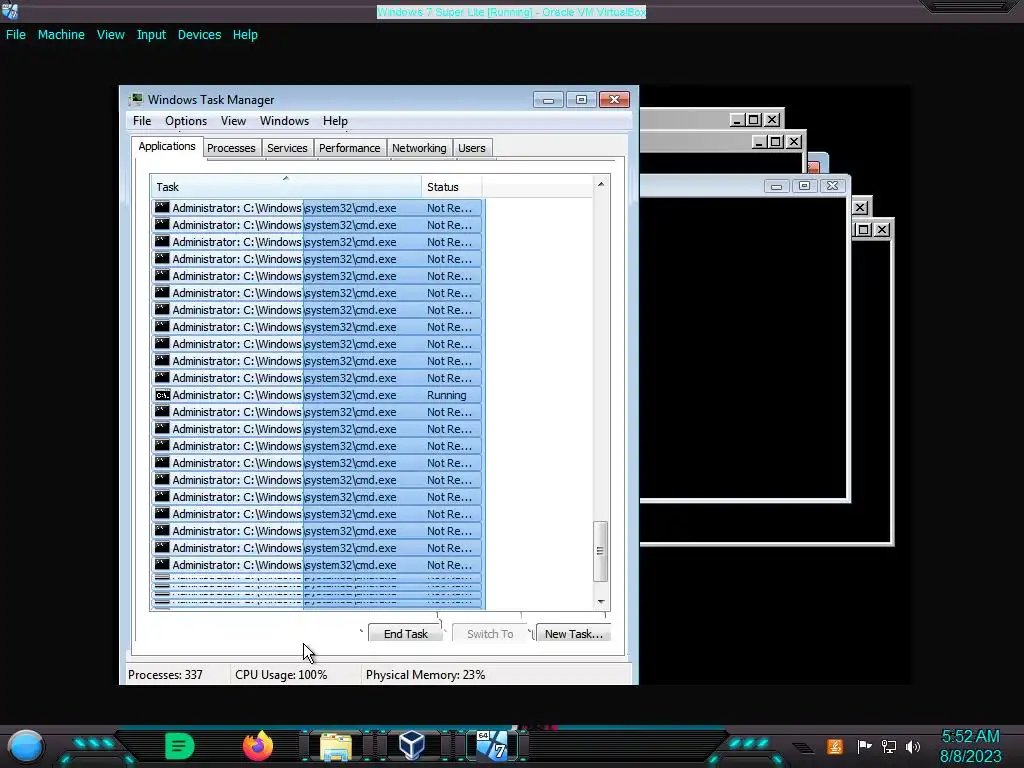1024x768 pixels.
Task: Open Task Manager's Windows menu
Action: (284, 121)
